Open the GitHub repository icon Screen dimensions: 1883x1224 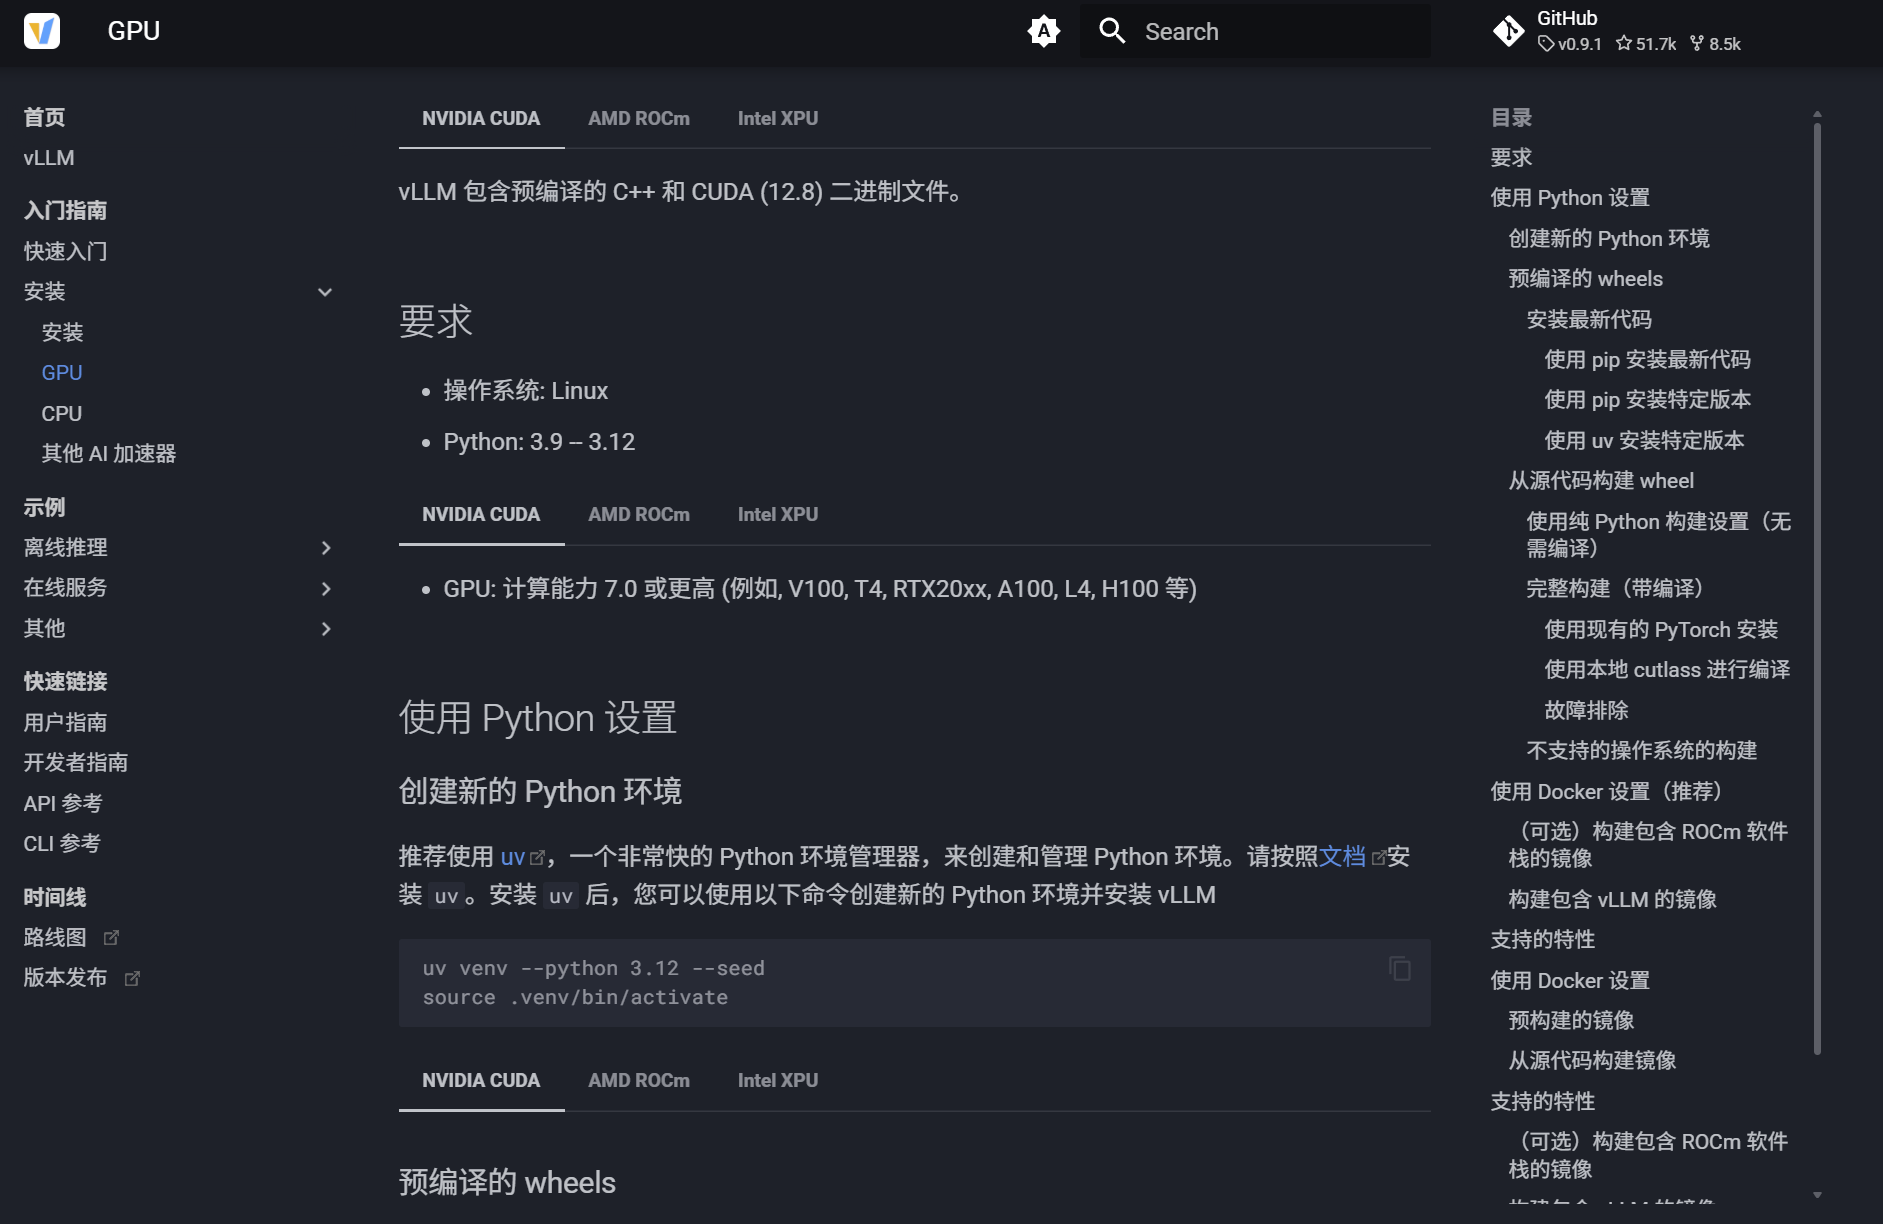pos(1508,31)
